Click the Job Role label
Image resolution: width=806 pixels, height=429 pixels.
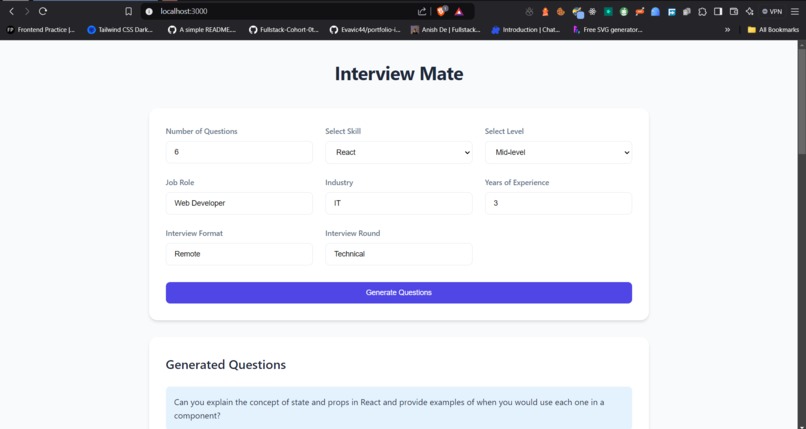click(x=180, y=182)
